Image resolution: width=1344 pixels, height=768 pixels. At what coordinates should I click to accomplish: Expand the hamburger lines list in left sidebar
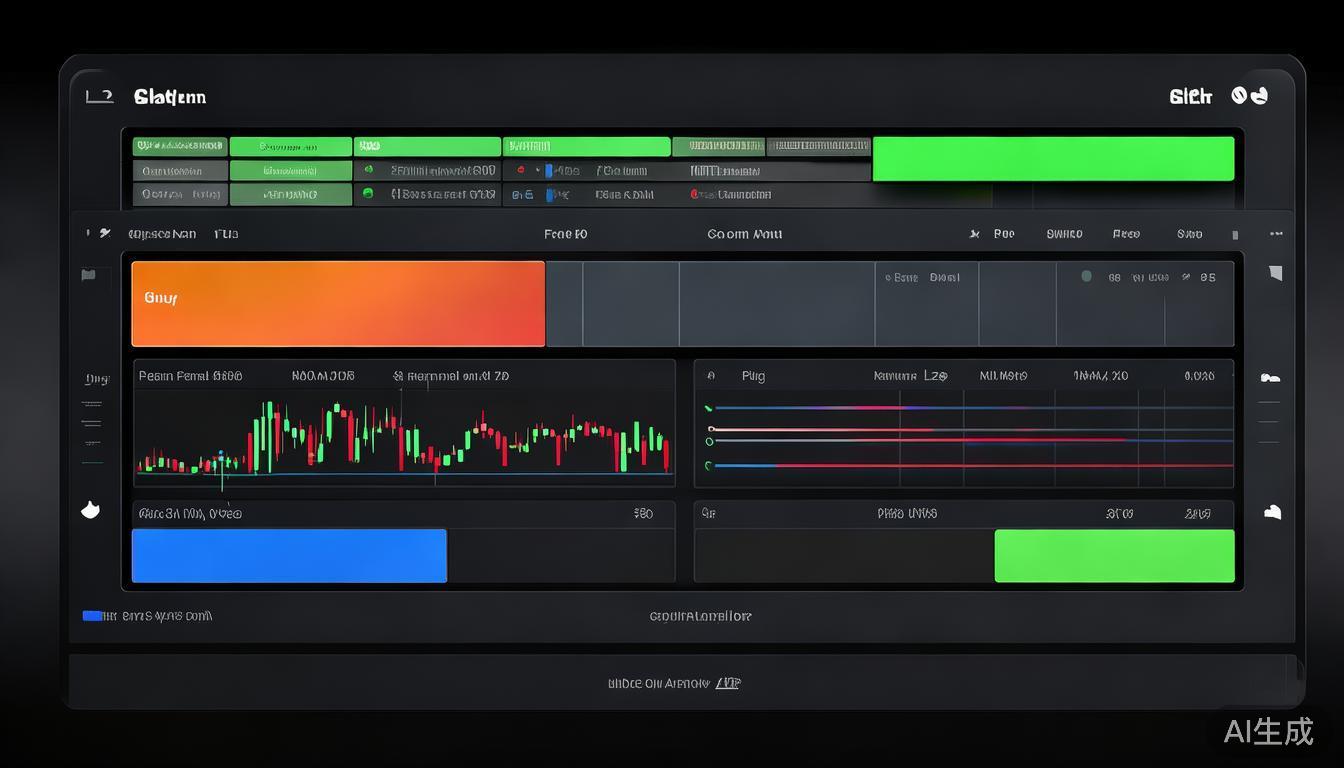[x=92, y=422]
